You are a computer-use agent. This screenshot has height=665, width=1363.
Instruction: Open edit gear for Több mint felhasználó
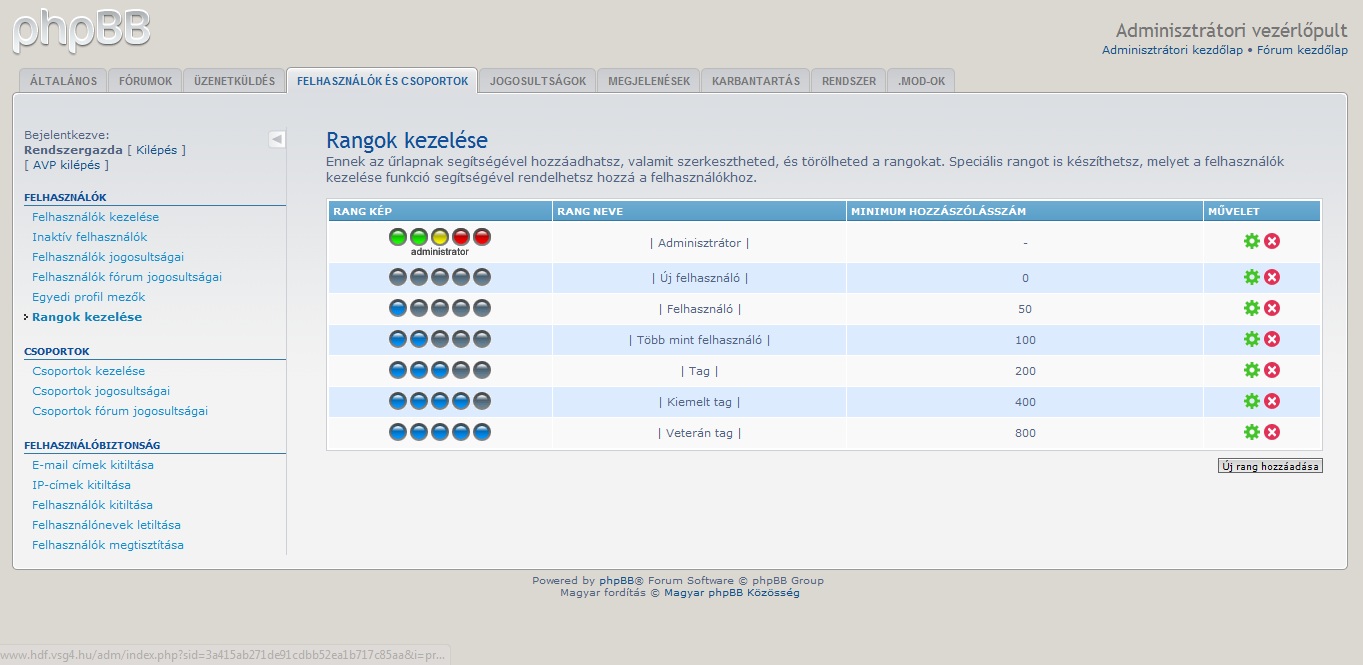(x=1251, y=339)
